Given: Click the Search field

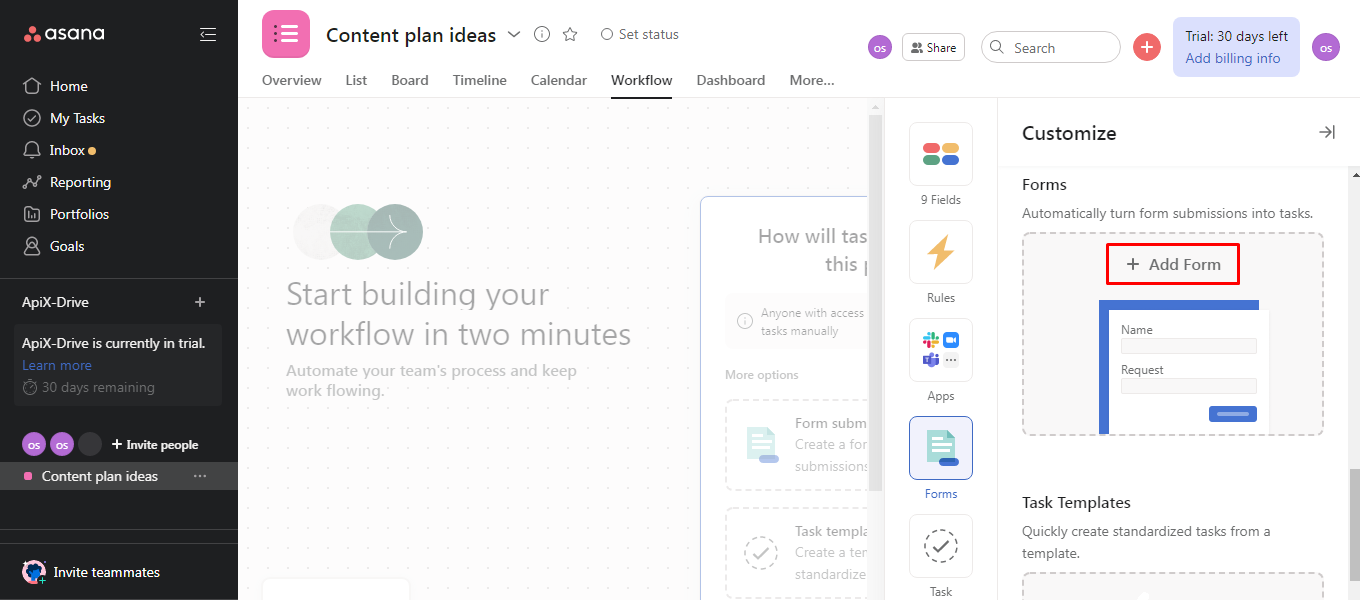Looking at the screenshot, I should 1050,47.
